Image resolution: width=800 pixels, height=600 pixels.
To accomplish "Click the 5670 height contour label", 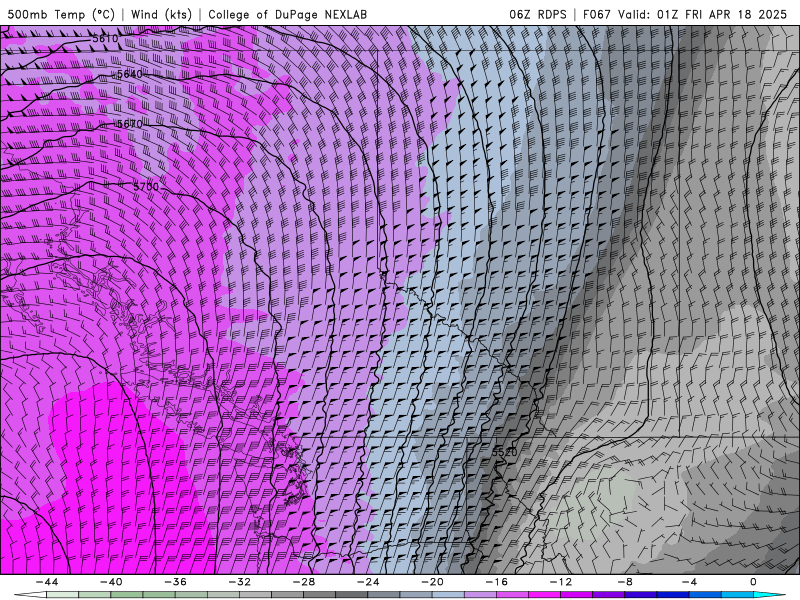I will [x=130, y=124].
